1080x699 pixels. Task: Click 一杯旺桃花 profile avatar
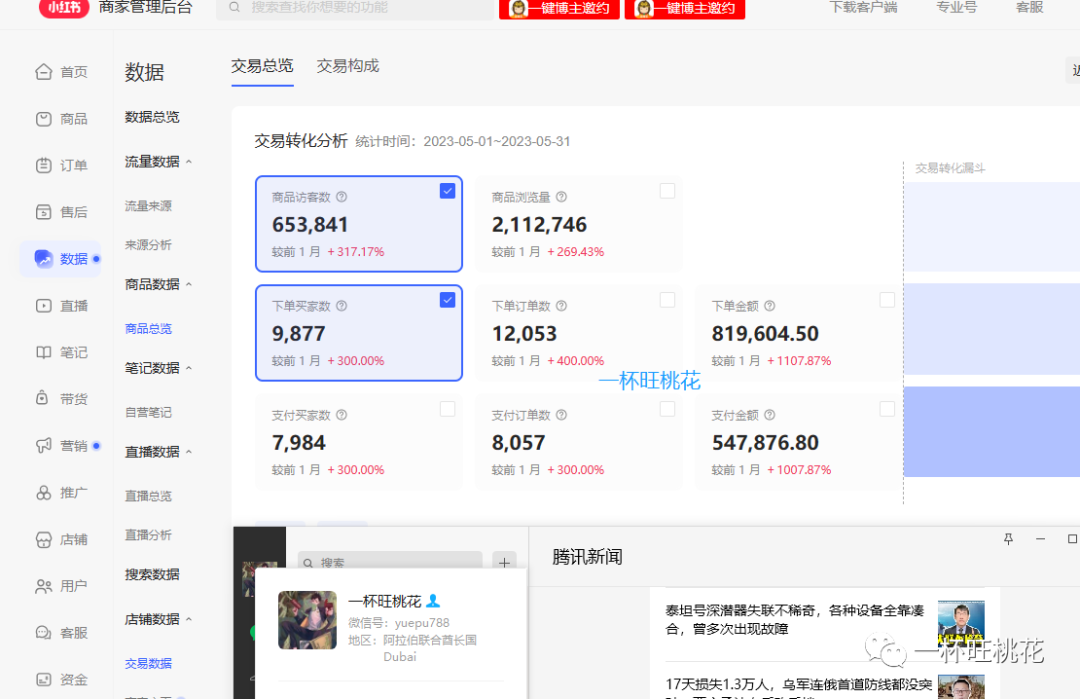(307, 620)
